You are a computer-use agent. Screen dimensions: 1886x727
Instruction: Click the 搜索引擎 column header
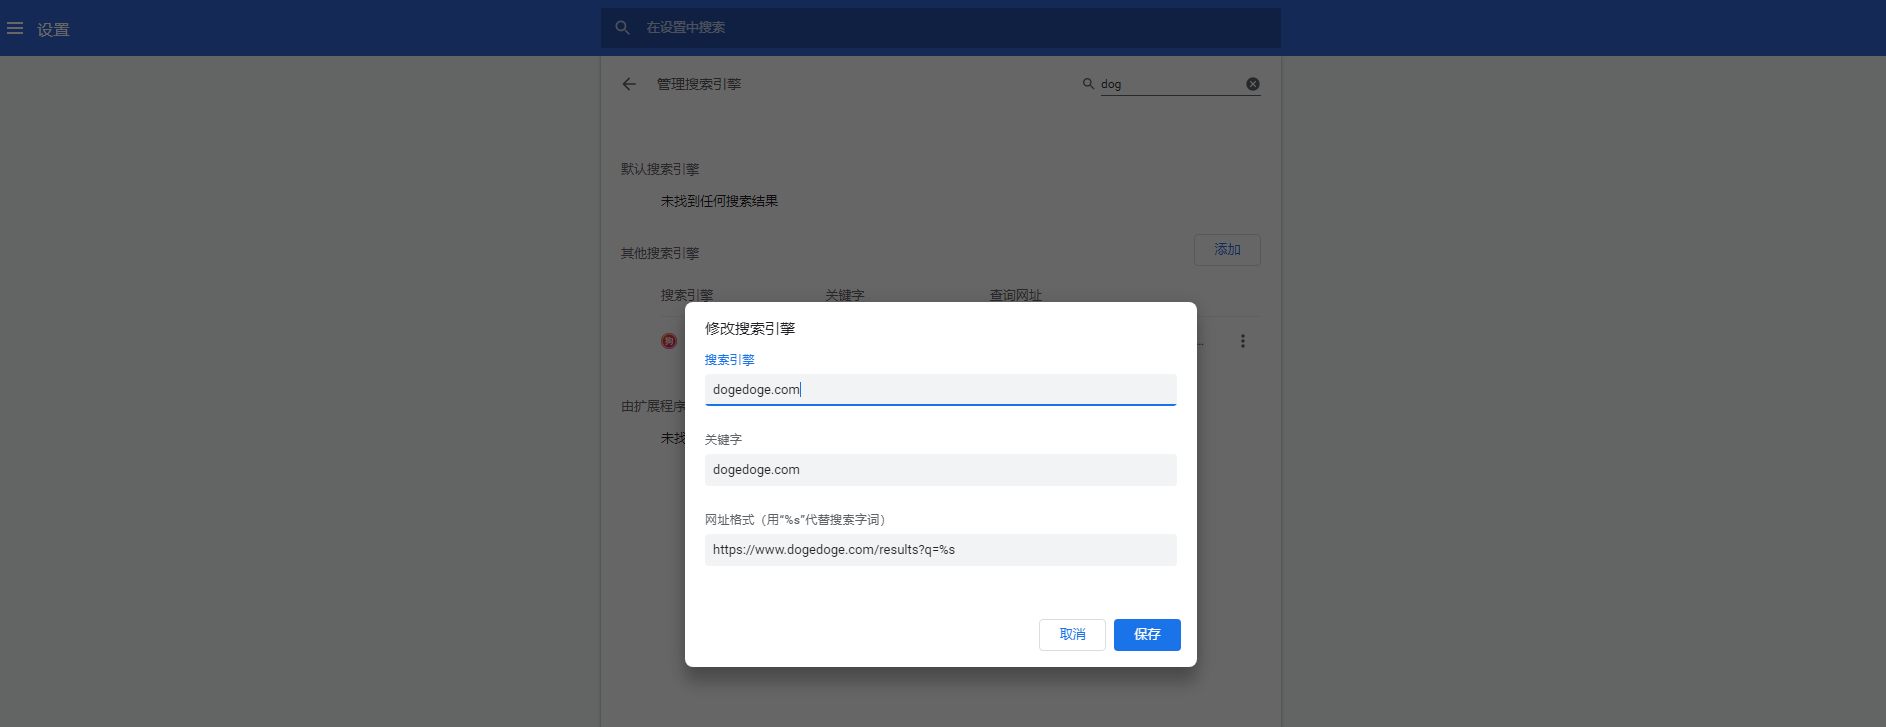687,295
